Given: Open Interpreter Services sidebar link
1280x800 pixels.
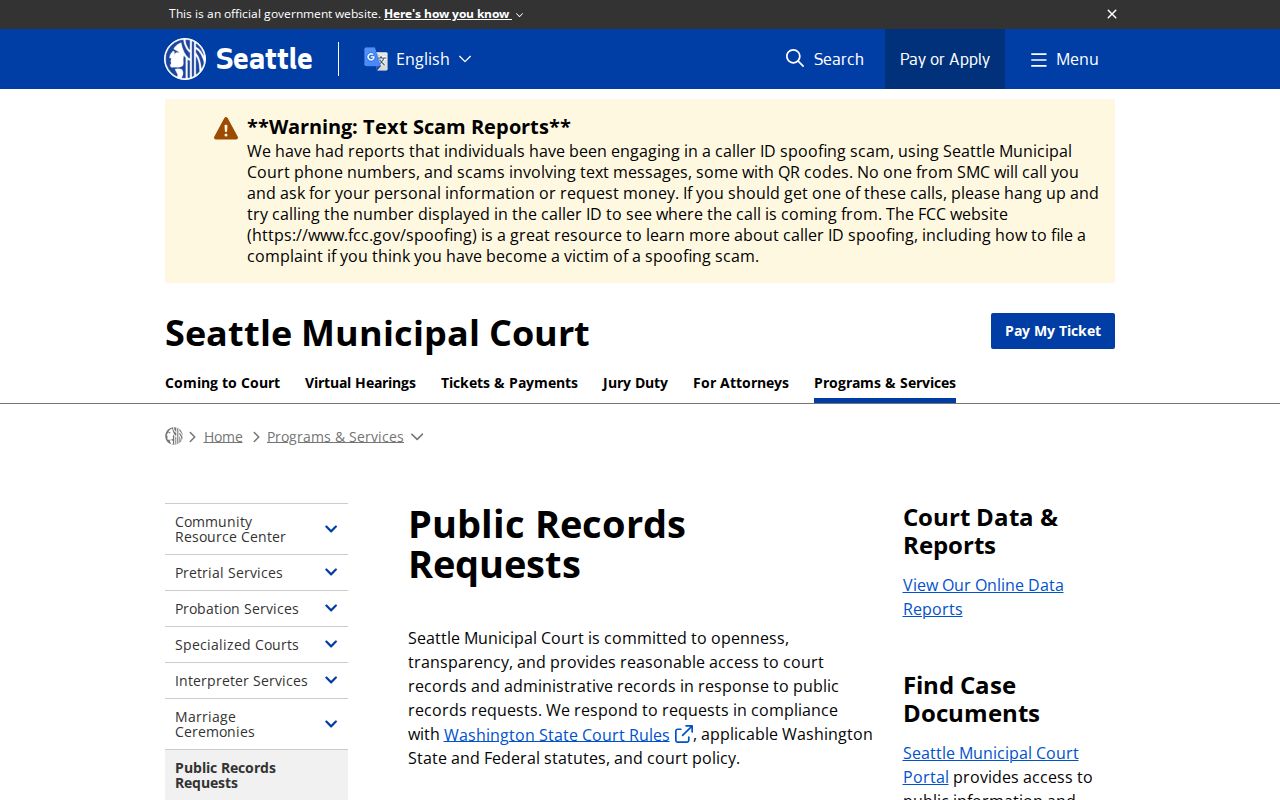Looking at the screenshot, I should click(x=241, y=681).
